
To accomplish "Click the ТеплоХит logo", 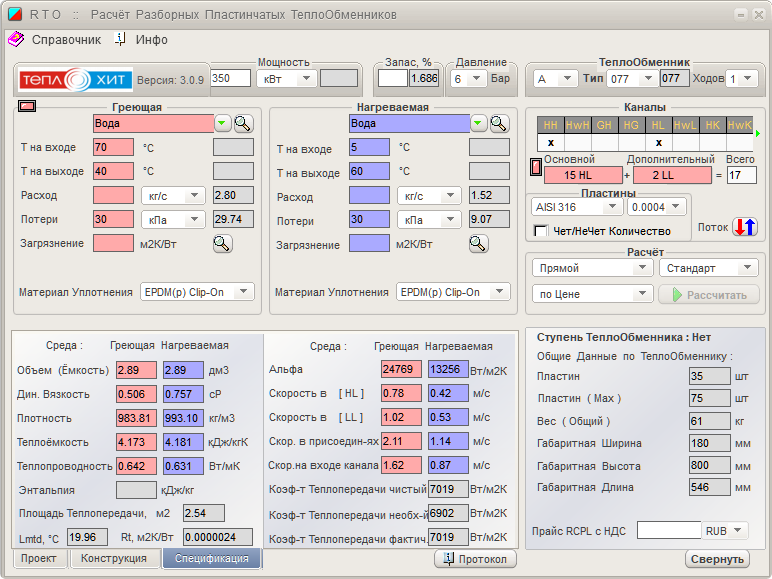I will pyautogui.click(x=75, y=80).
